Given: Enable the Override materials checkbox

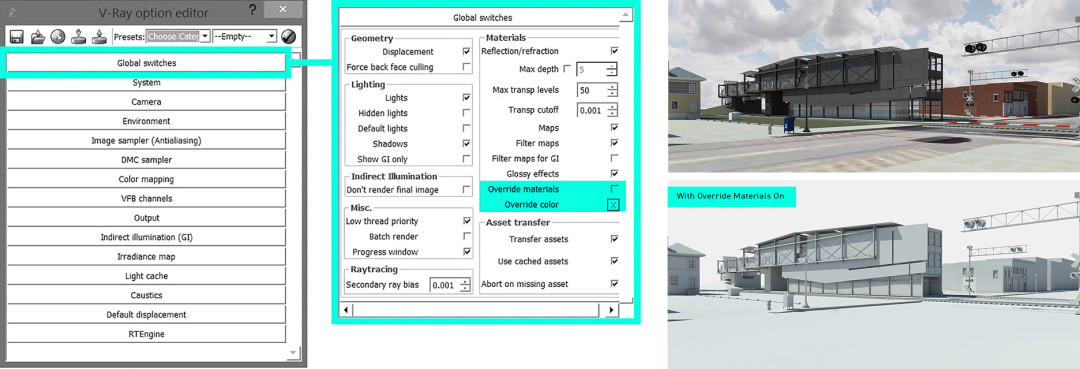Looking at the screenshot, I should 614,189.
